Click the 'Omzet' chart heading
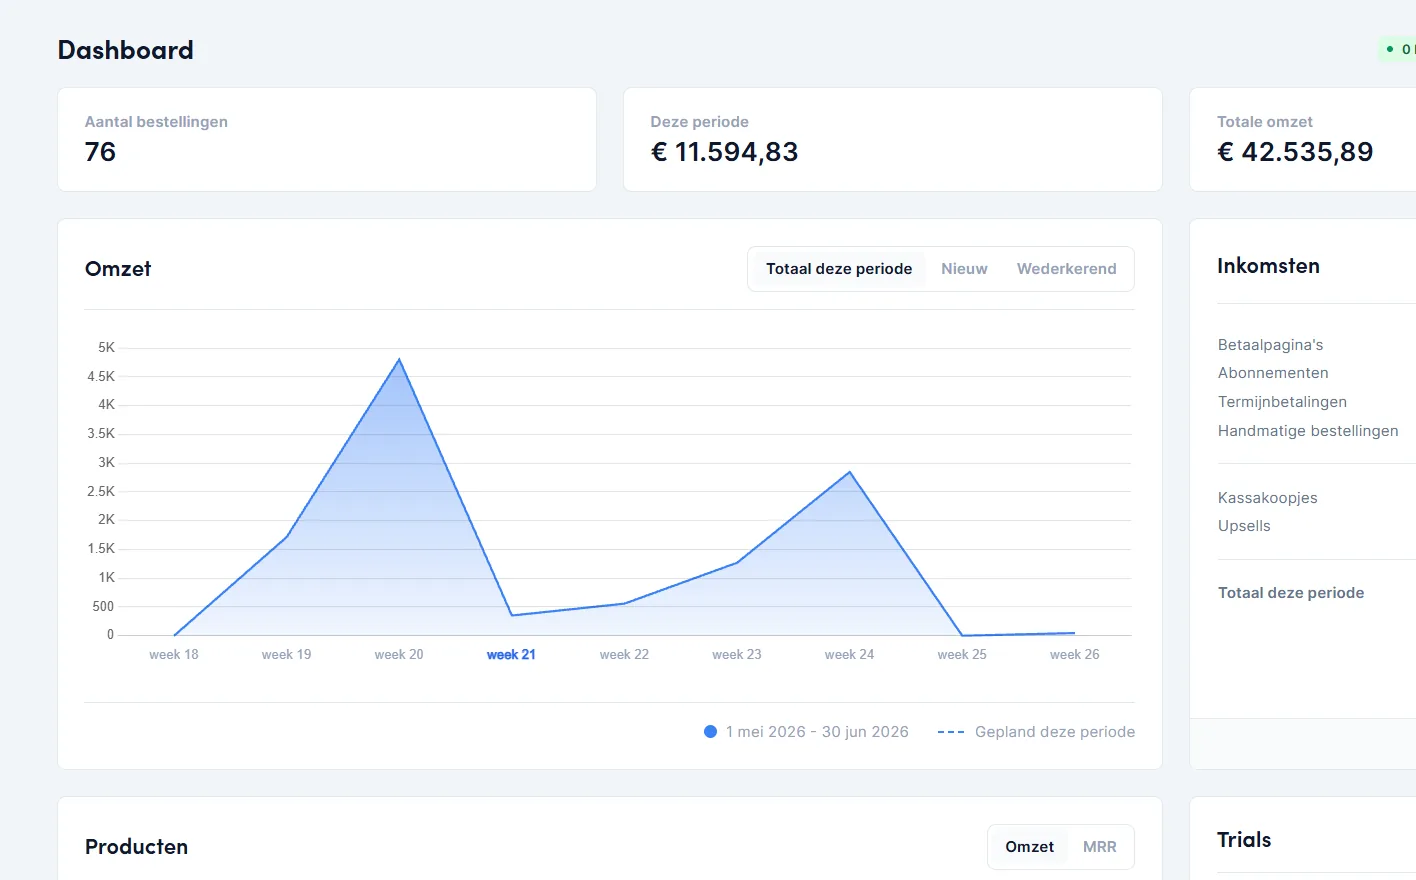Viewport: 1416px width, 880px height. [x=118, y=269]
